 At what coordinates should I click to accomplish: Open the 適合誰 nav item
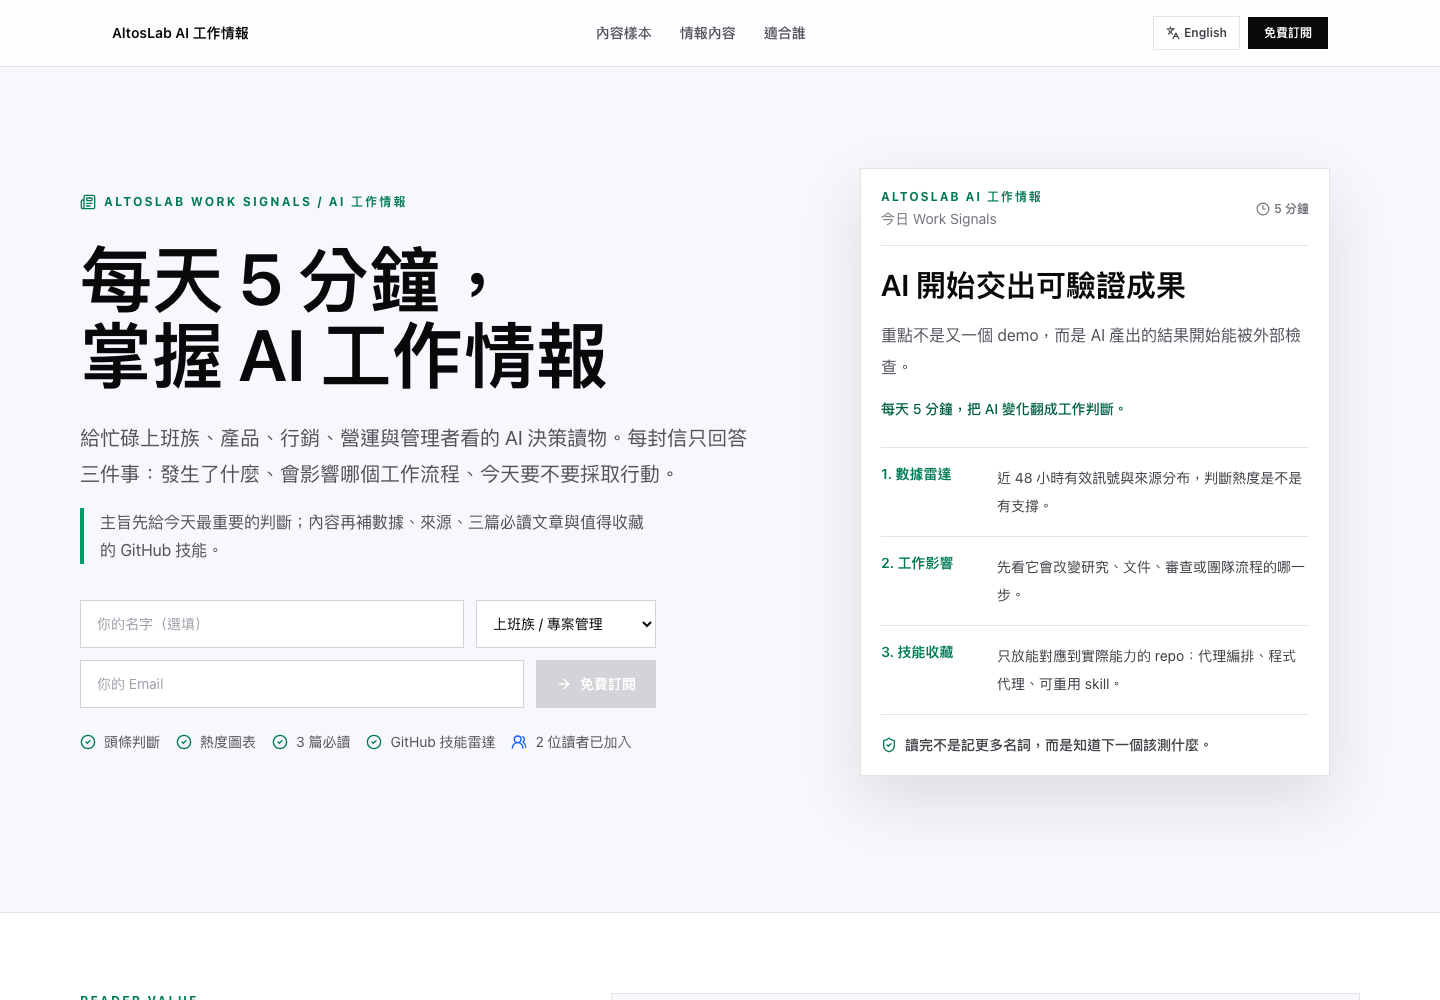click(785, 33)
